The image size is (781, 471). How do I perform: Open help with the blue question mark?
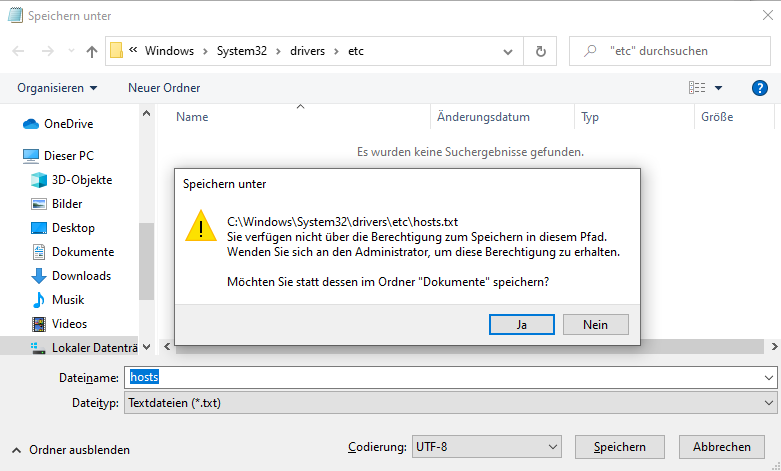coord(760,88)
